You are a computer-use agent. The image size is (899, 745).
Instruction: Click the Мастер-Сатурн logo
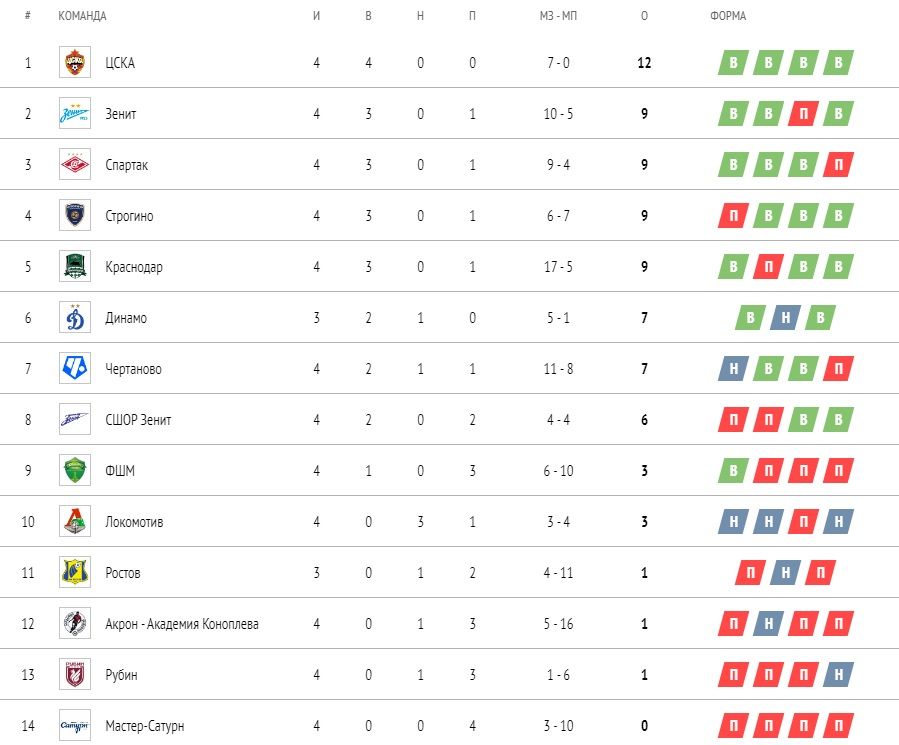75,726
